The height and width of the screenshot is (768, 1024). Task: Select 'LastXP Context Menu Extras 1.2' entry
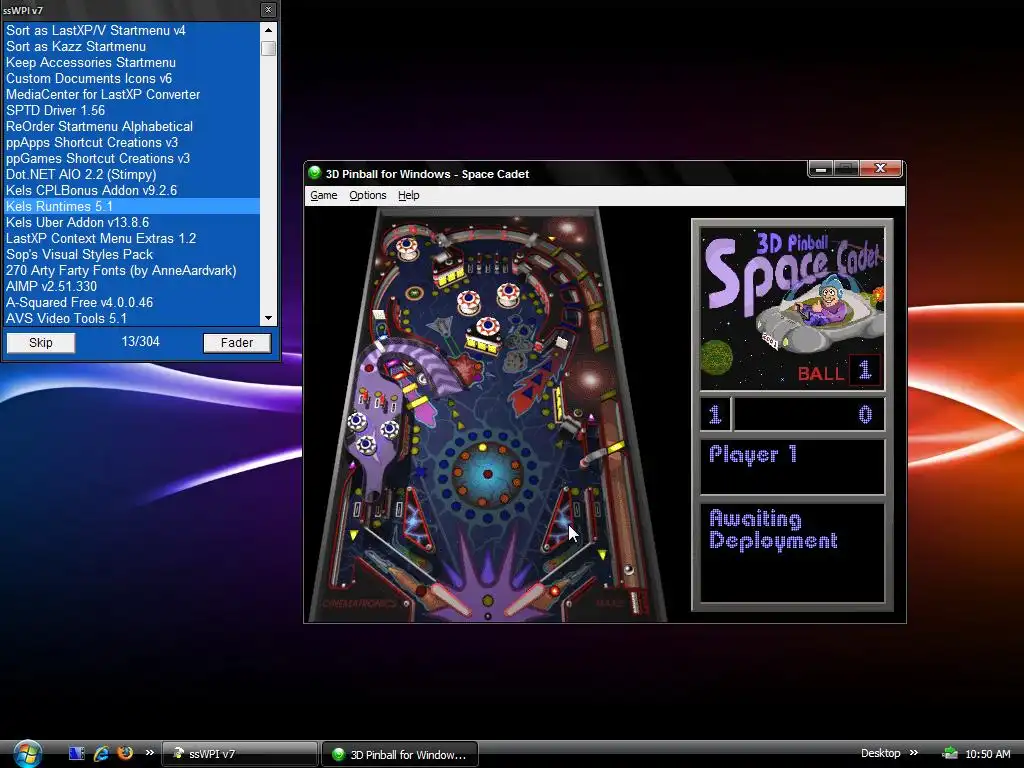[132, 238]
